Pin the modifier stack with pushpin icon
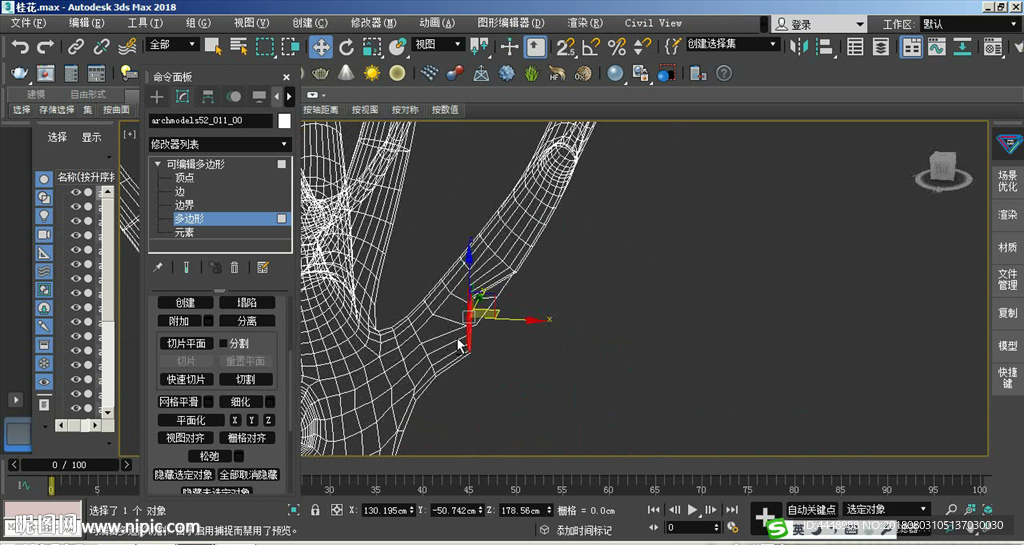1024x545 pixels. (158, 267)
